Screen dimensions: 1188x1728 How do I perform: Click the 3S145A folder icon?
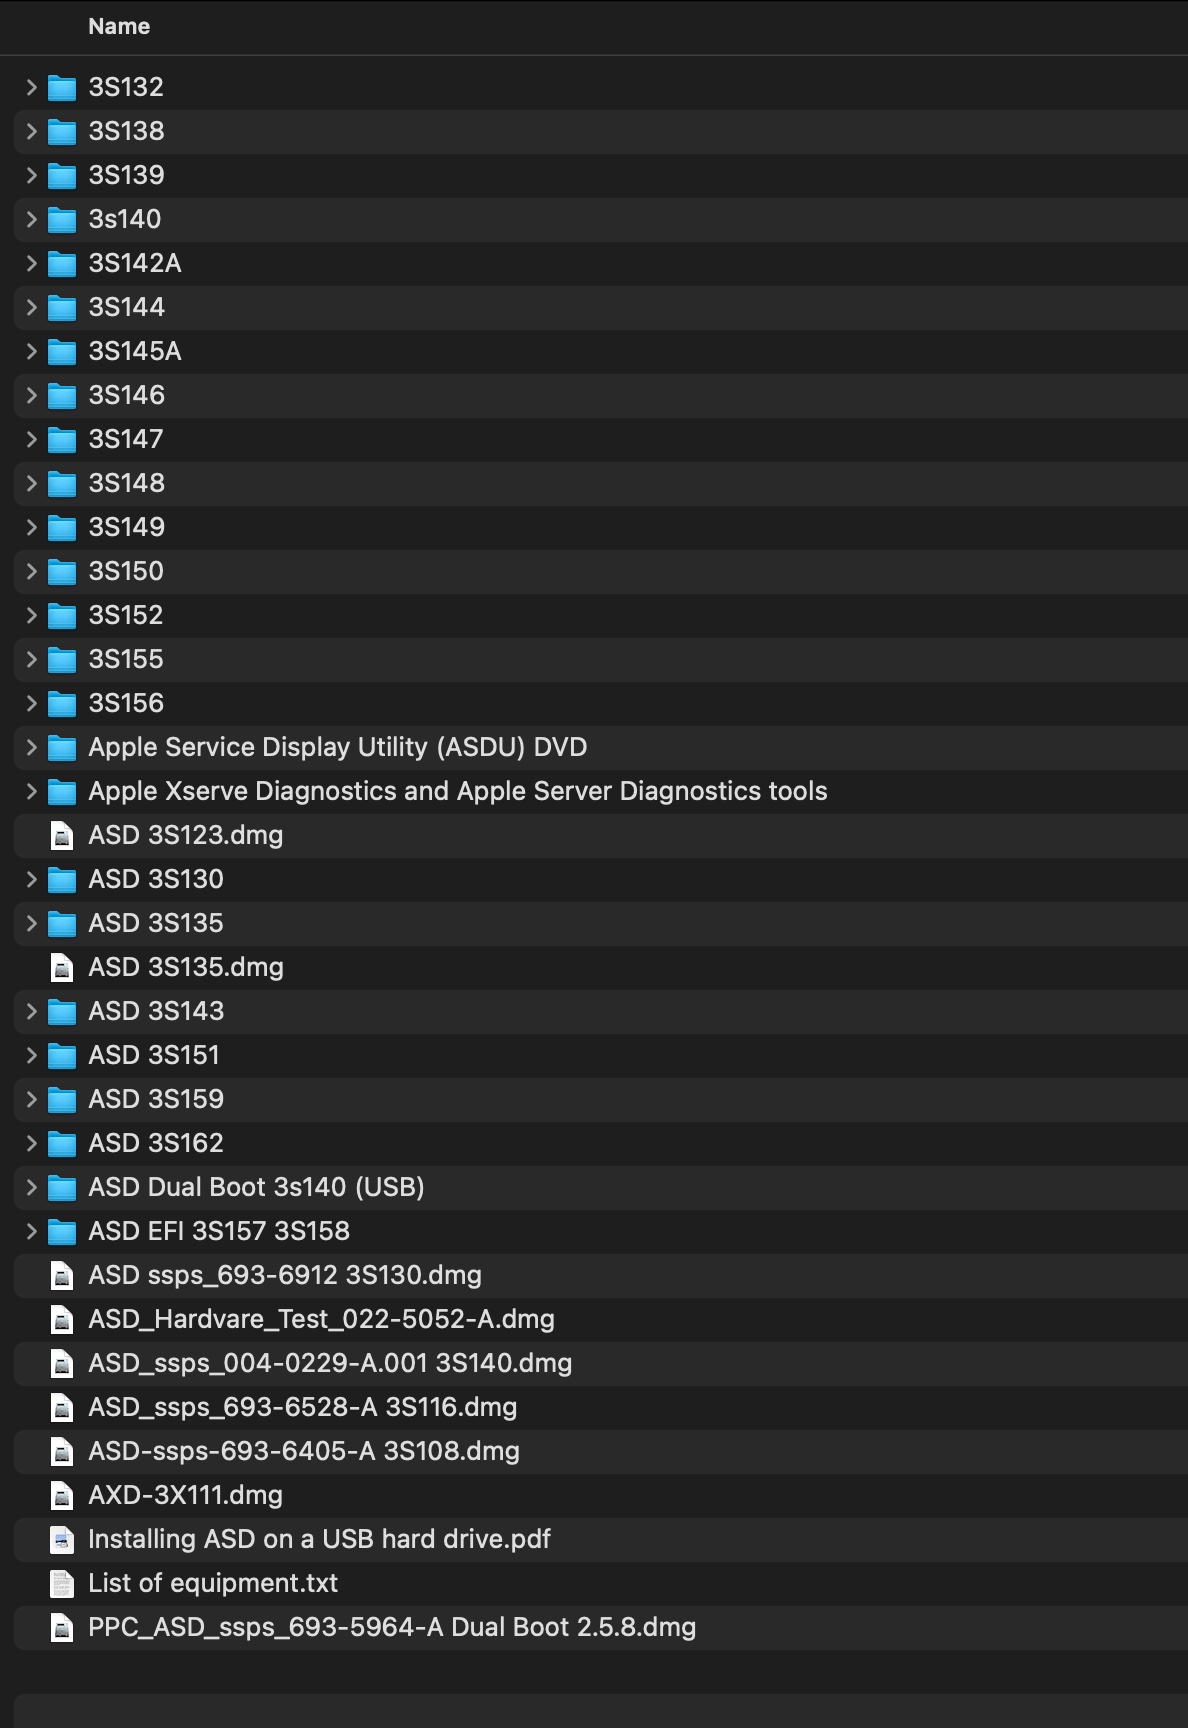pyautogui.click(x=62, y=352)
